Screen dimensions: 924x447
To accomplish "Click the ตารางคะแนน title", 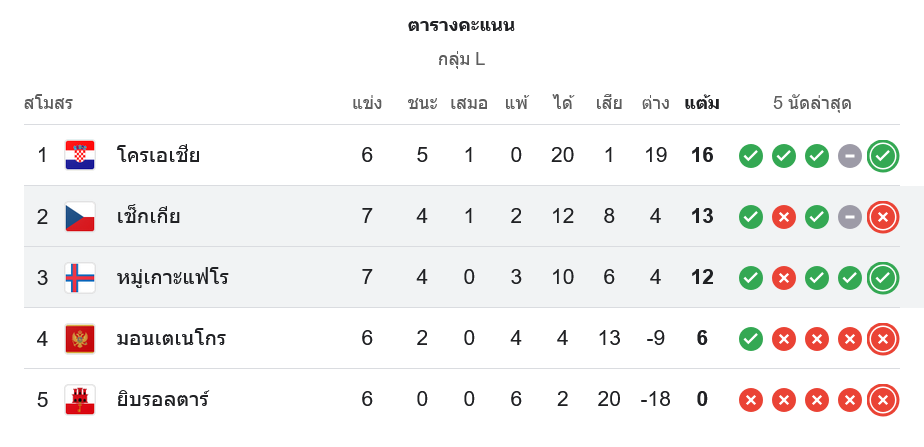I will tap(462, 26).
